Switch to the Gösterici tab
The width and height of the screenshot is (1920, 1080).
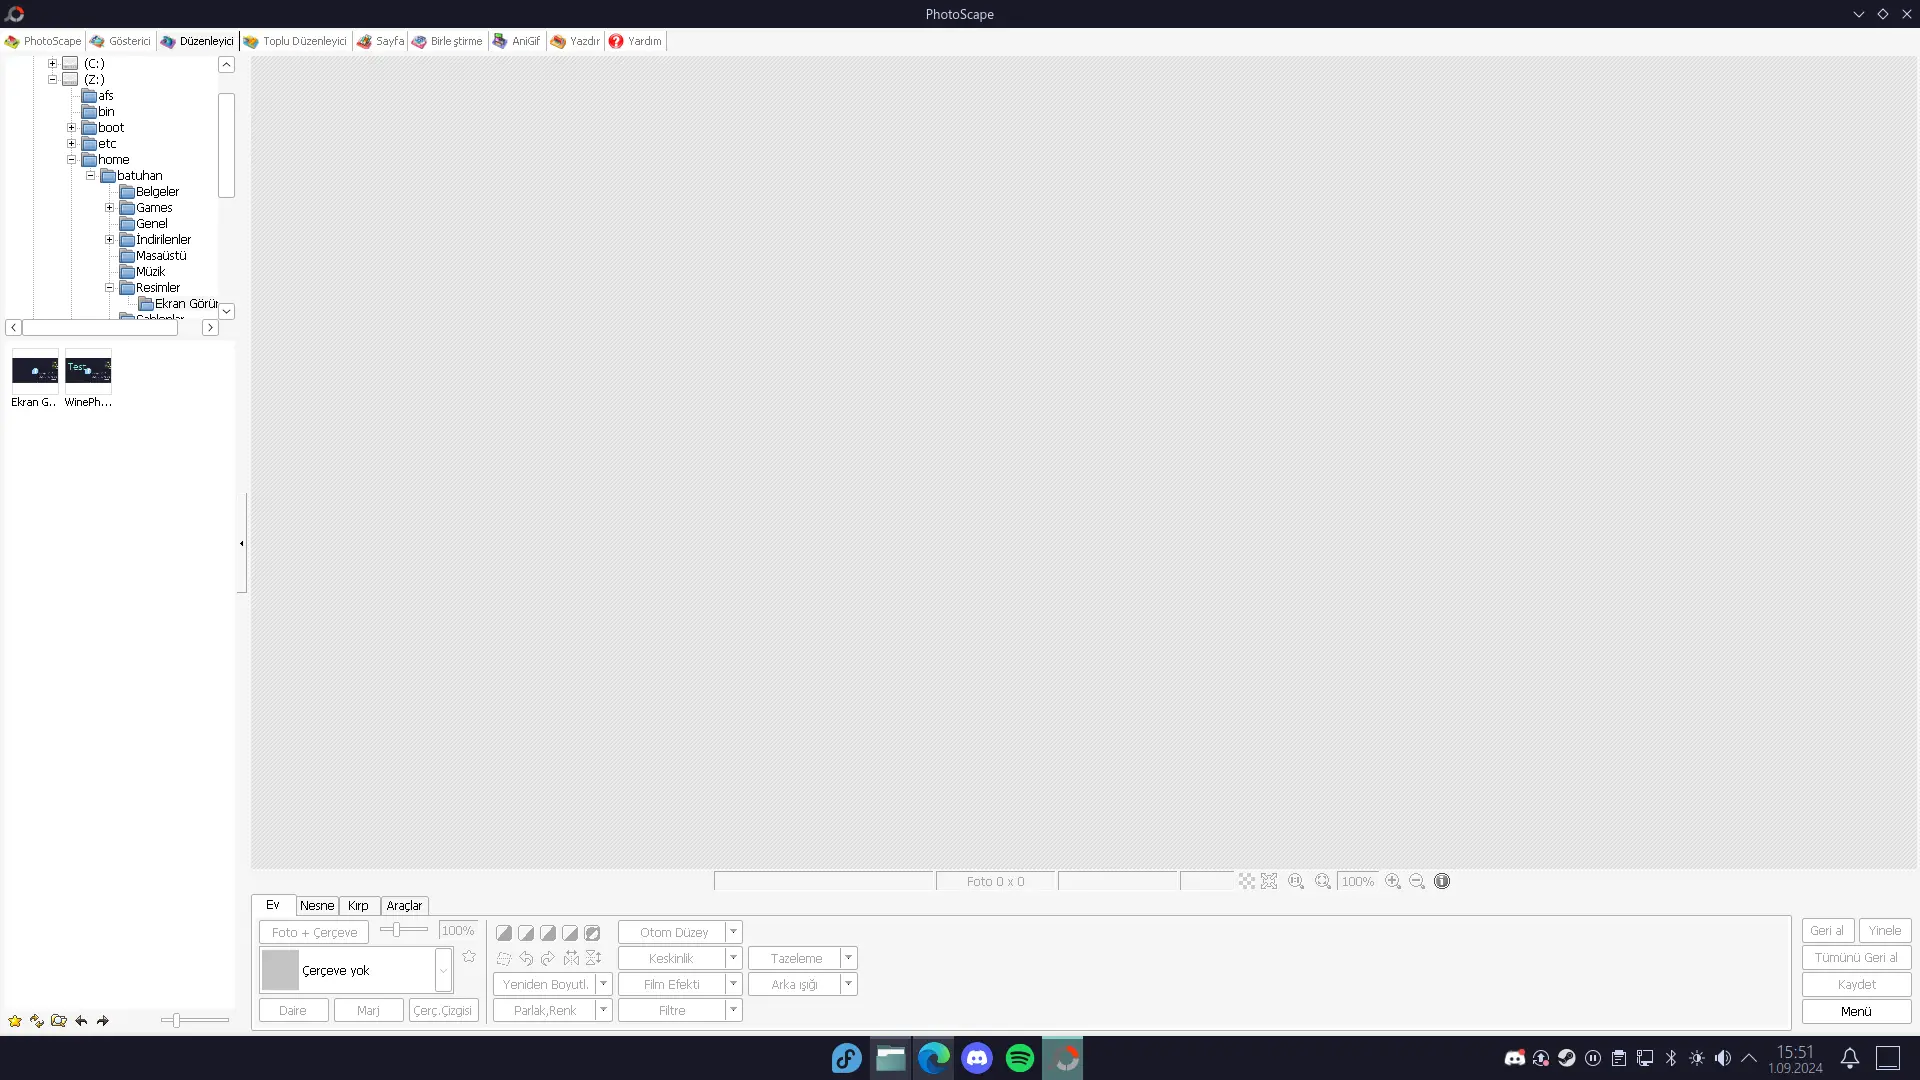pos(120,41)
